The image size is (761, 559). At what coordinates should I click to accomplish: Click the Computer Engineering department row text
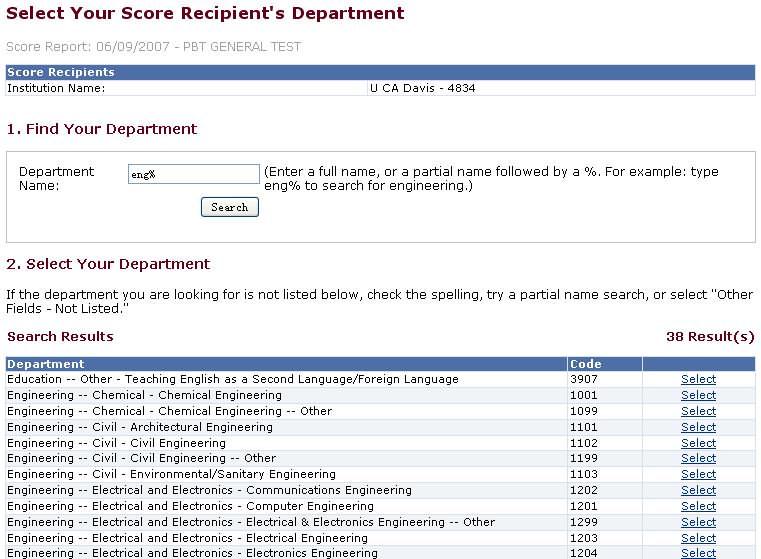pyautogui.click(x=190, y=506)
